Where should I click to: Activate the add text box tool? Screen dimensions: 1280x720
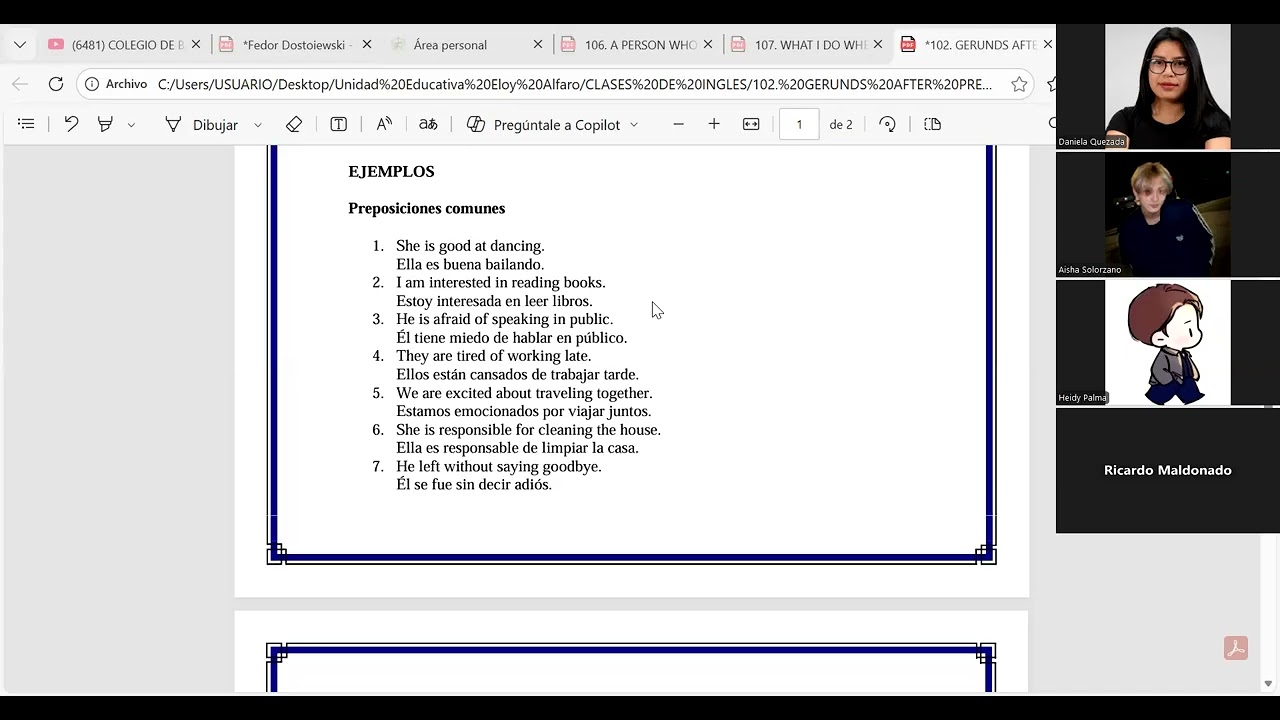[x=338, y=124]
